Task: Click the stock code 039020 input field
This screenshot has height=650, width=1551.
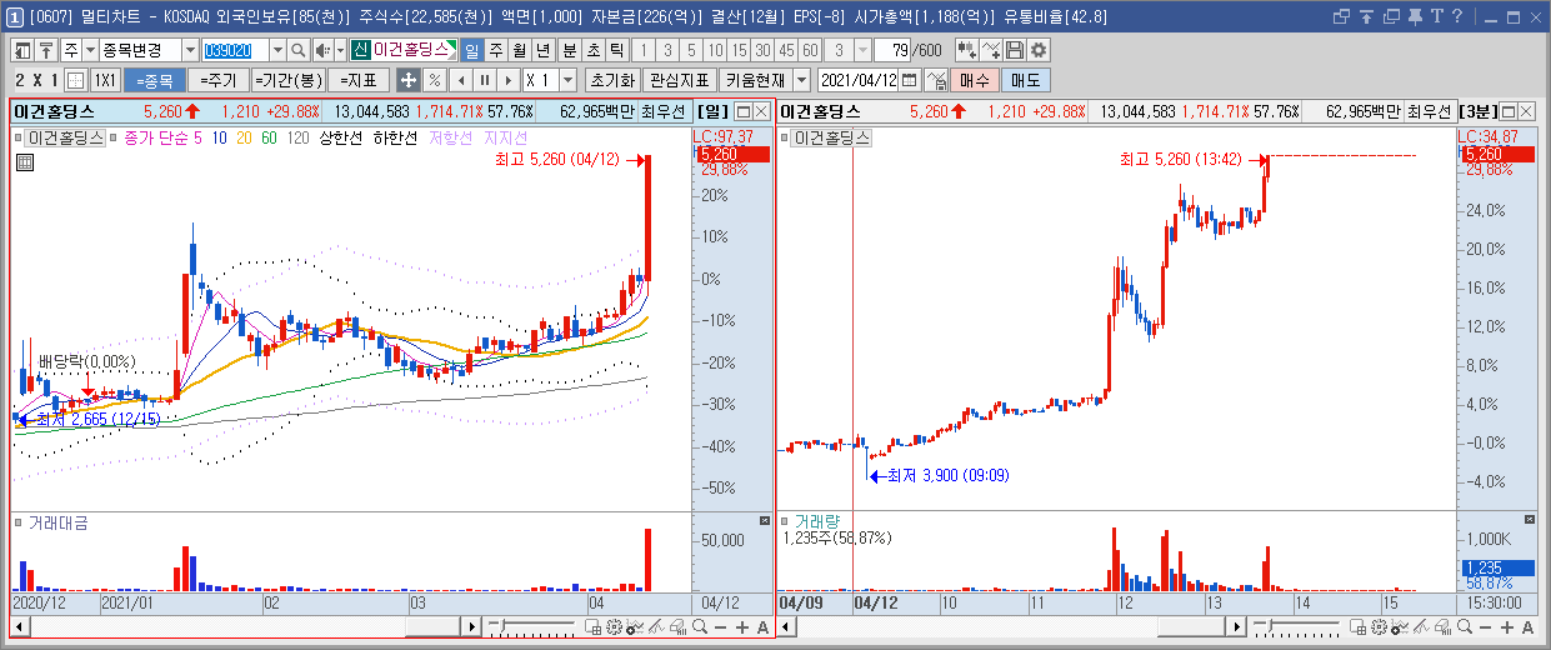Action: coord(235,50)
